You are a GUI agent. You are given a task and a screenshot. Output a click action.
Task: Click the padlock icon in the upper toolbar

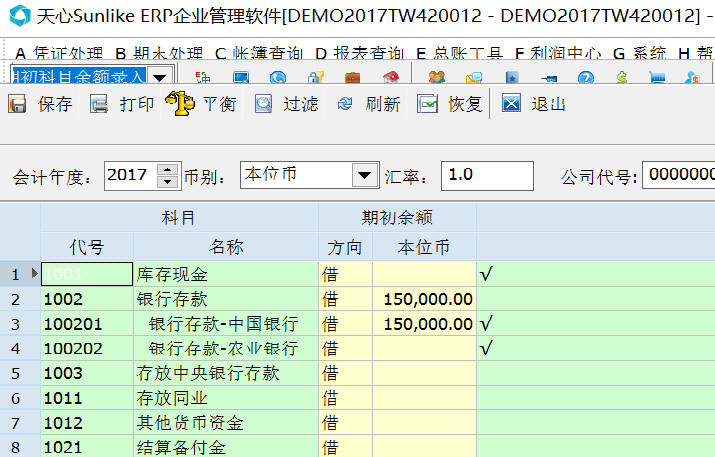click(315, 78)
